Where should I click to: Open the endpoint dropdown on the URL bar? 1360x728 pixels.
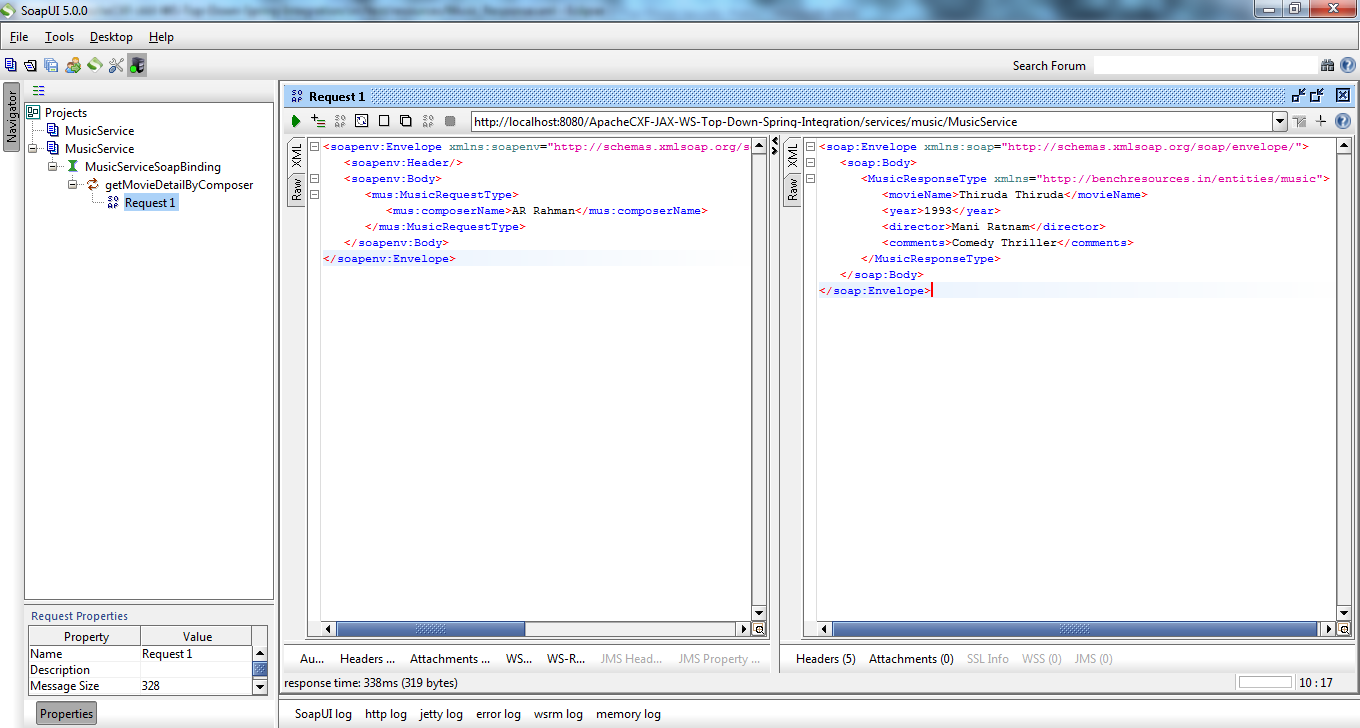point(1280,120)
